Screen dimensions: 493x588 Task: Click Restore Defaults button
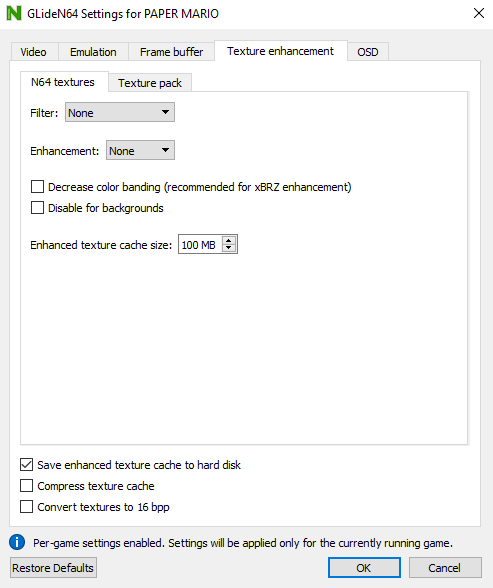tap(53, 568)
